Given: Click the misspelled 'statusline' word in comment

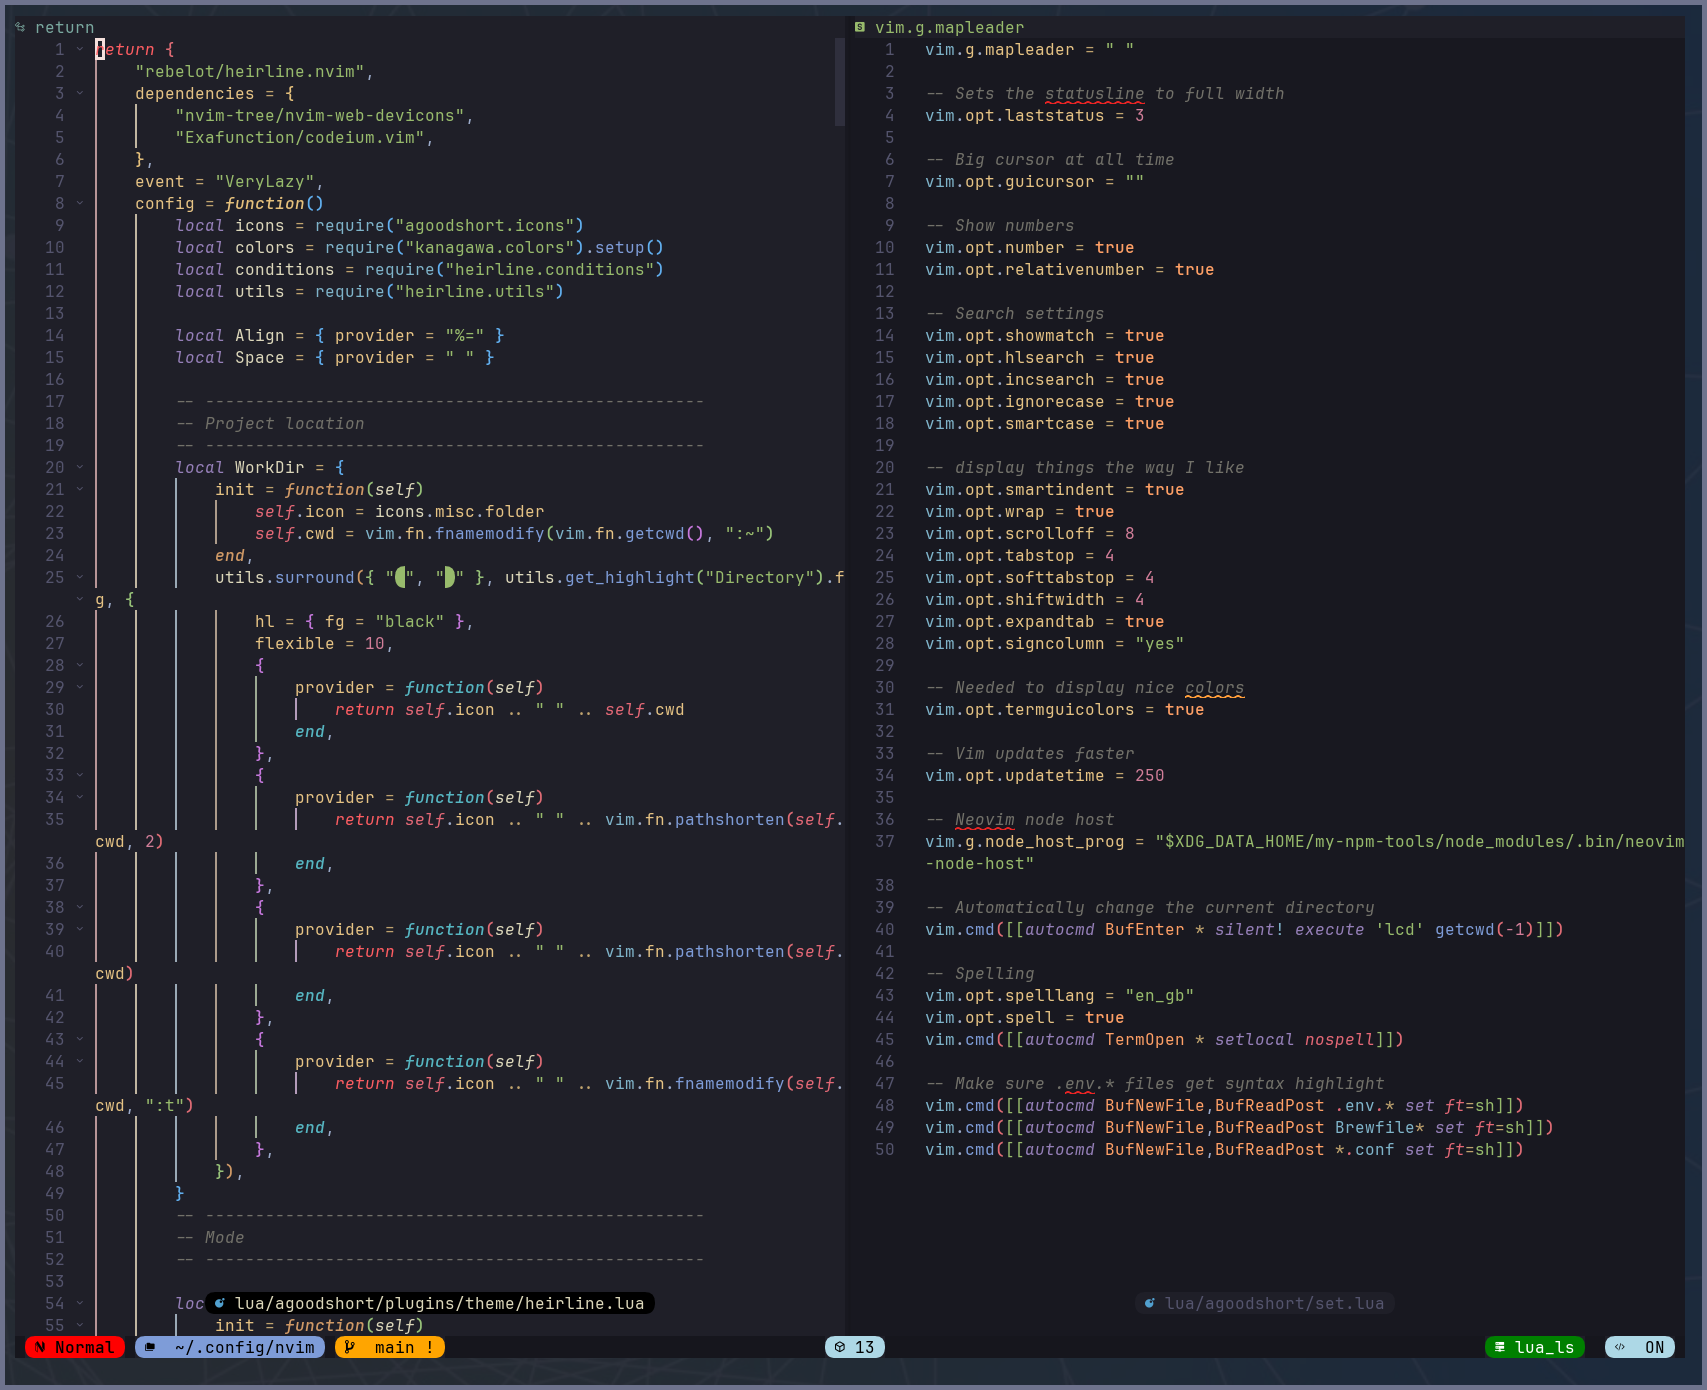Looking at the screenshot, I should (x=1095, y=93).
